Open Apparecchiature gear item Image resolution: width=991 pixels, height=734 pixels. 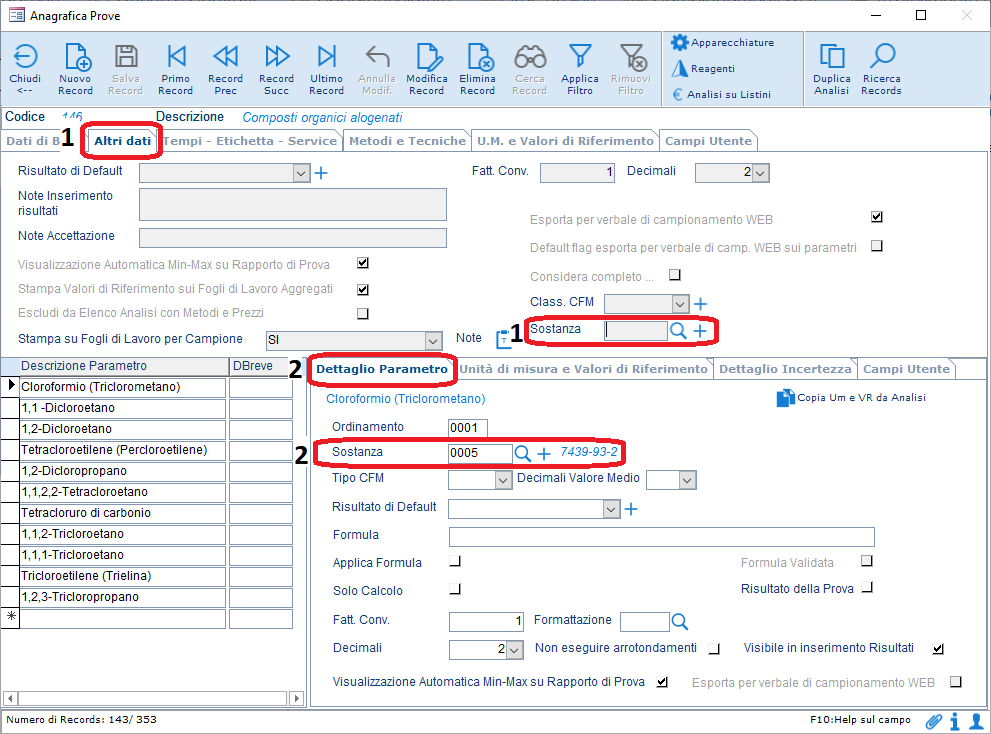coord(722,42)
